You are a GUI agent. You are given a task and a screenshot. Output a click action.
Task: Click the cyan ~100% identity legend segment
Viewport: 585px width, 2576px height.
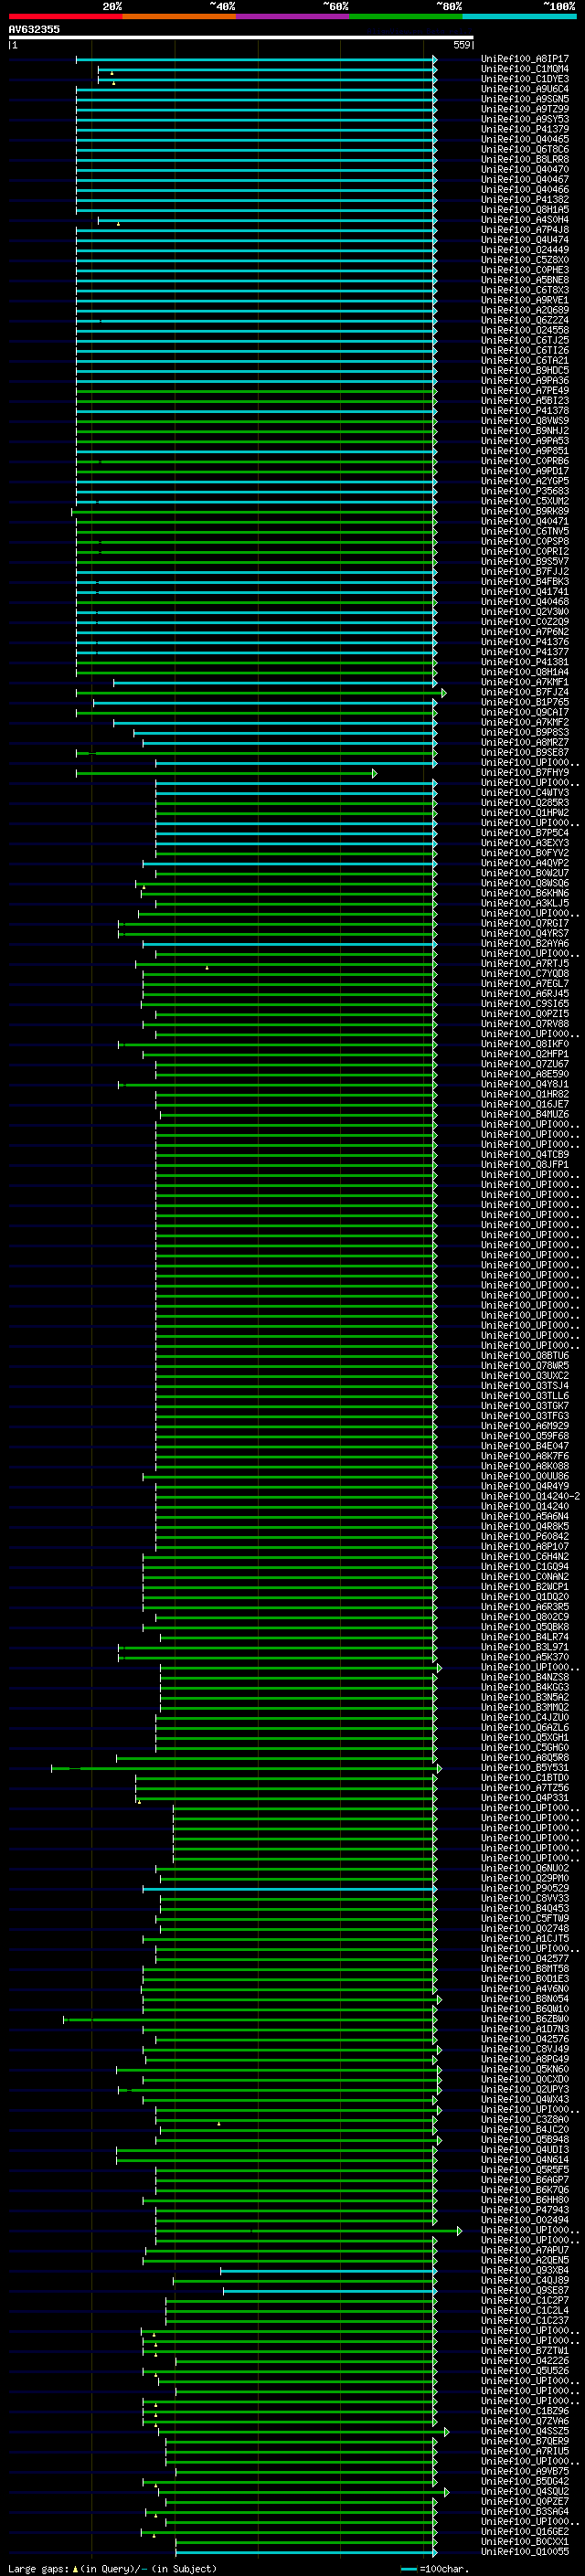pyautogui.click(x=519, y=16)
